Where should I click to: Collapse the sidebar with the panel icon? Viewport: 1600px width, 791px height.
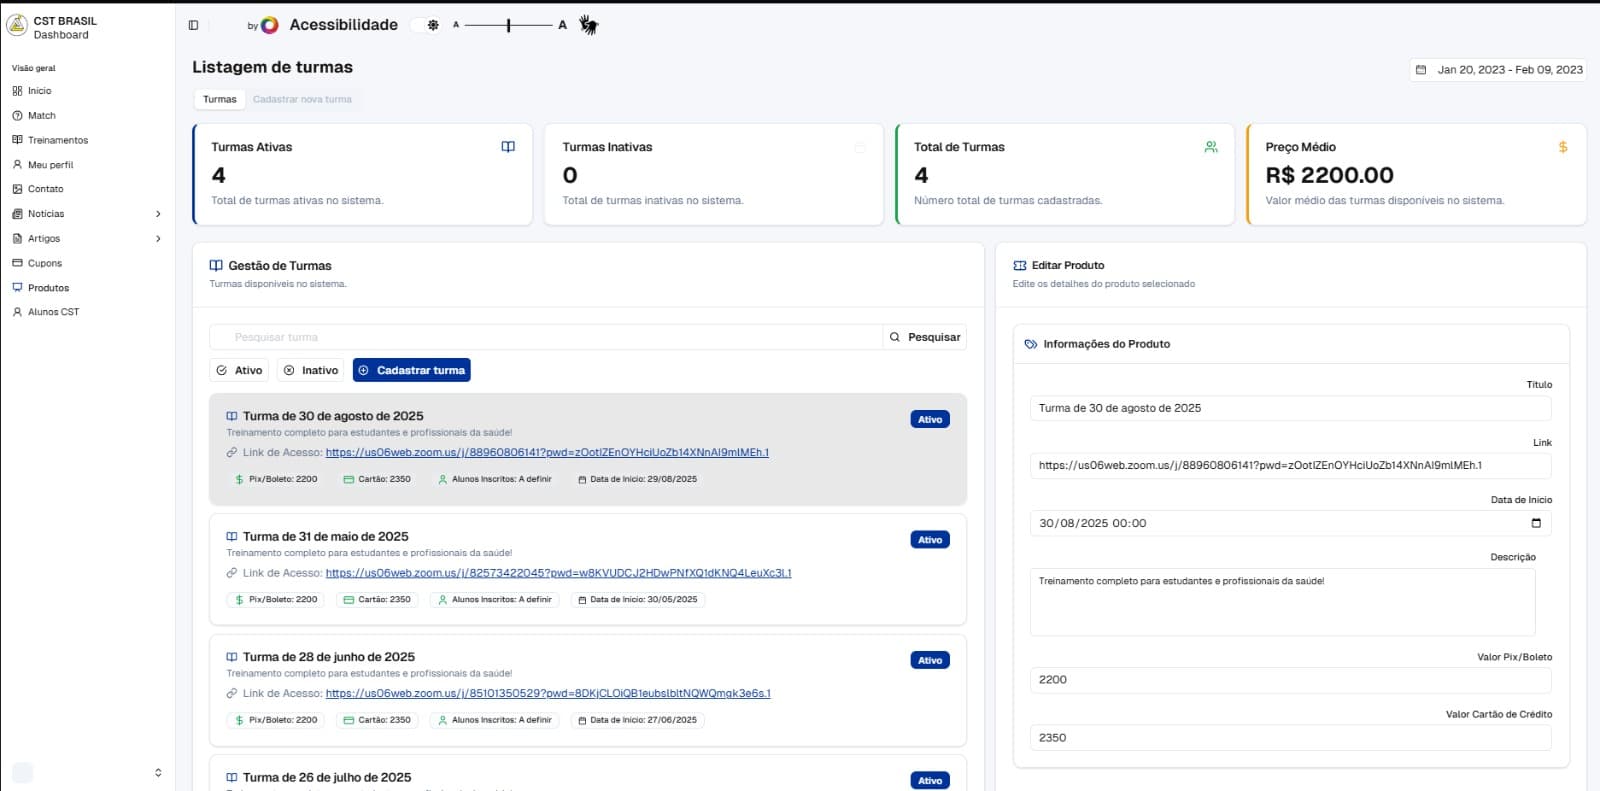(194, 25)
